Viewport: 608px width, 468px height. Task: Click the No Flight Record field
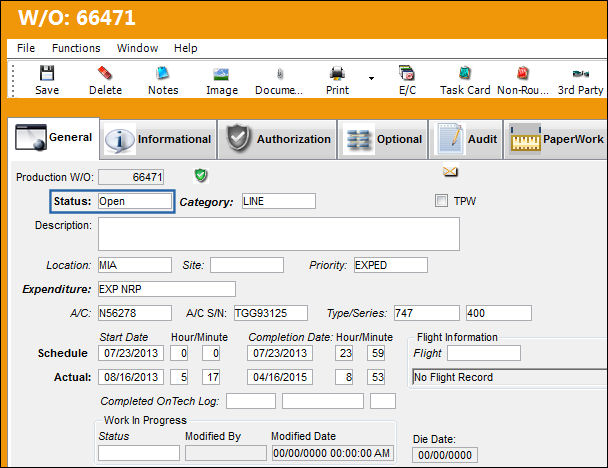click(510, 377)
